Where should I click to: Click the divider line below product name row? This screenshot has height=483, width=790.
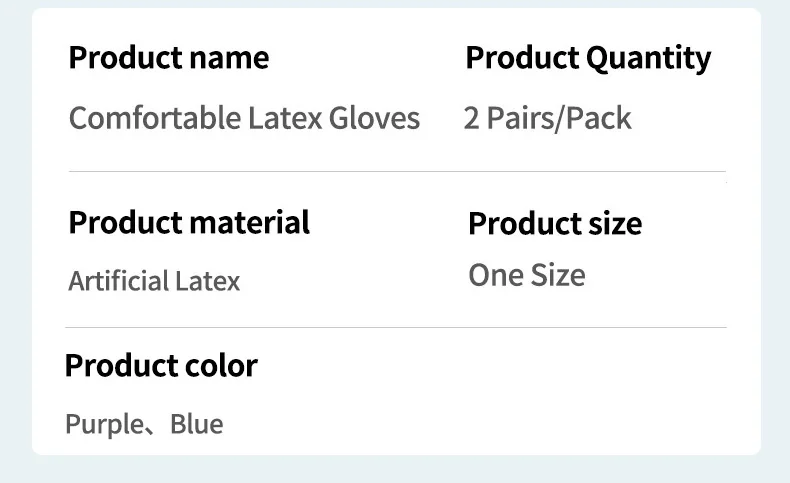[x=398, y=171]
